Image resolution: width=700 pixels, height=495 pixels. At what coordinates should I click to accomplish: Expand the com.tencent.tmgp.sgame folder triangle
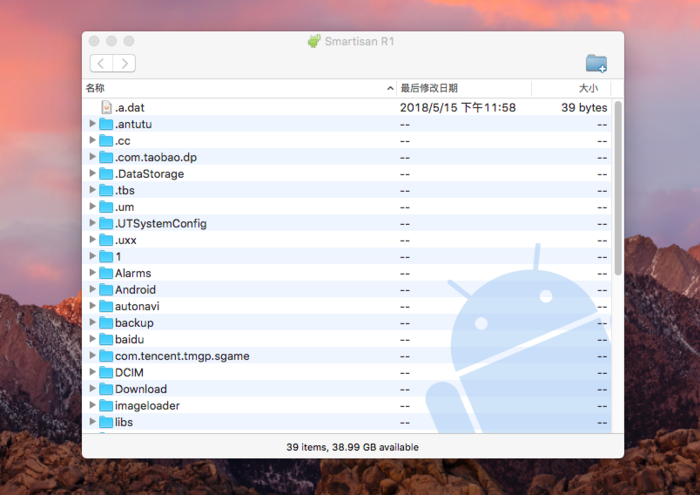point(92,355)
